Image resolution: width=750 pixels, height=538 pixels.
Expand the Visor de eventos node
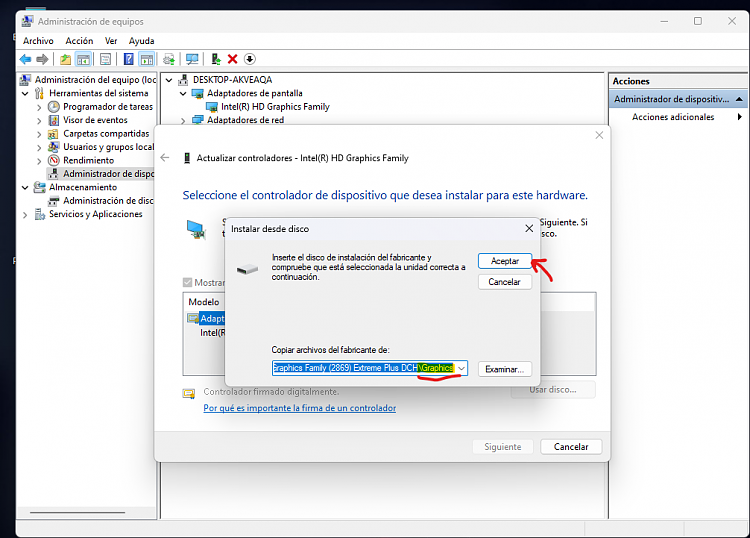pyautogui.click(x=39, y=121)
